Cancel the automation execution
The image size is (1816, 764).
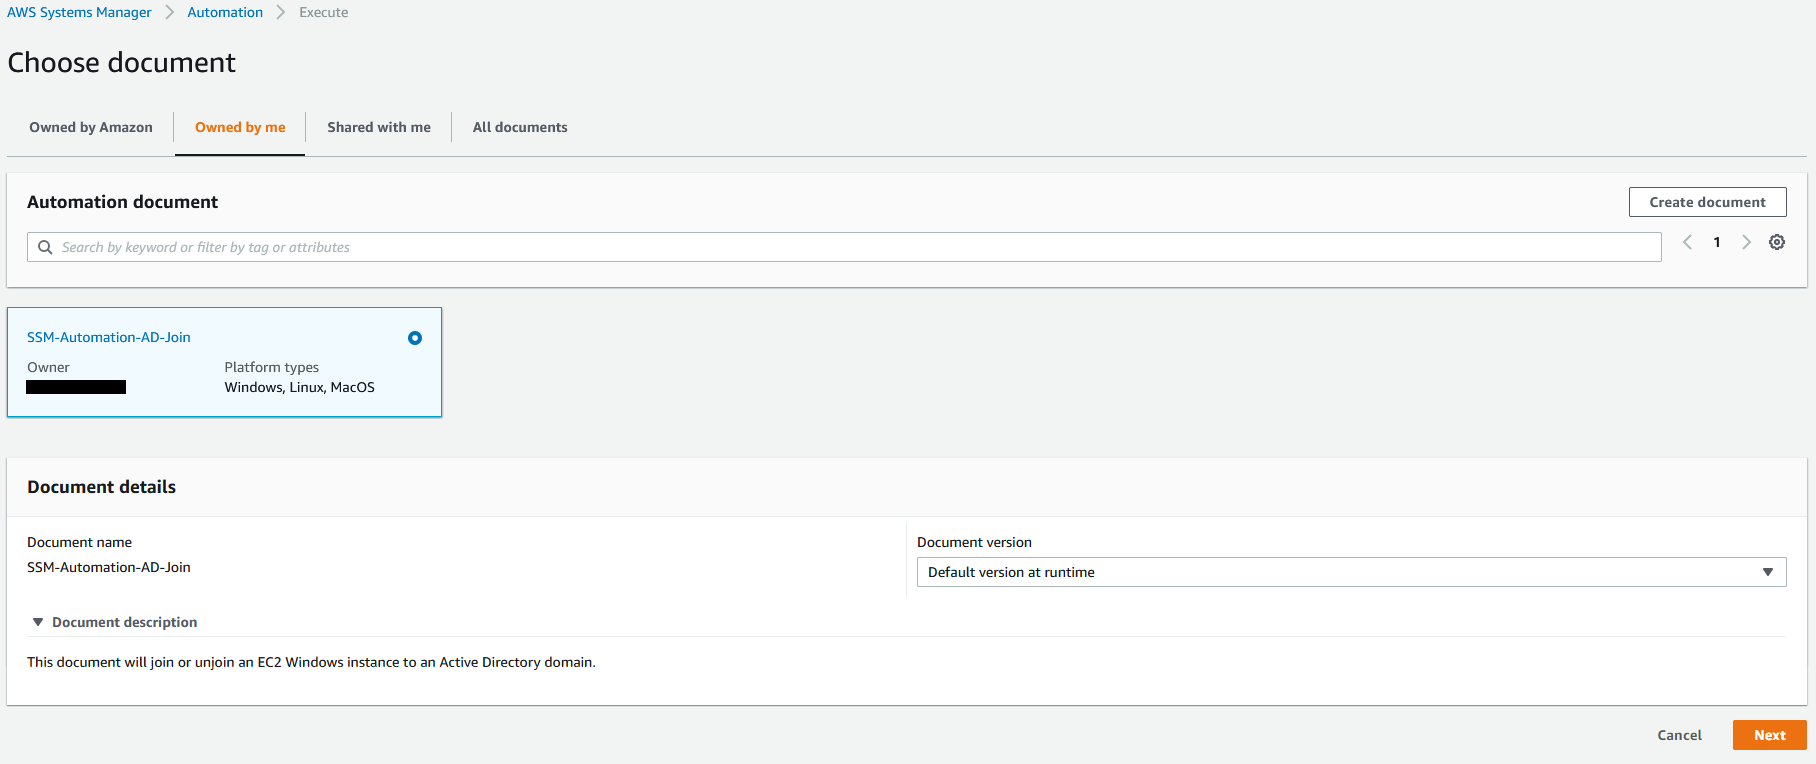click(1679, 735)
